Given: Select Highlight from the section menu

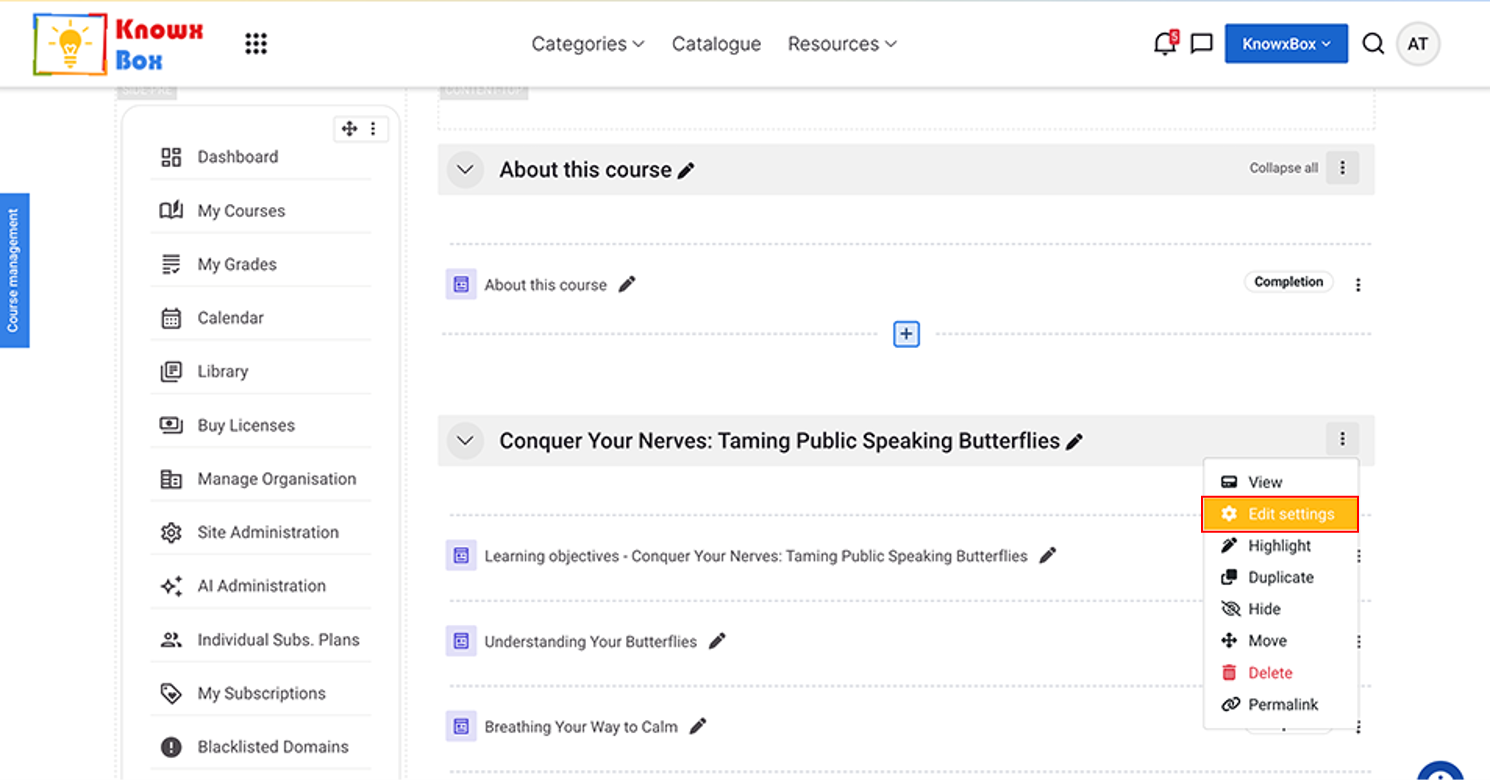Looking at the screenshot, I should (1280, 546).
